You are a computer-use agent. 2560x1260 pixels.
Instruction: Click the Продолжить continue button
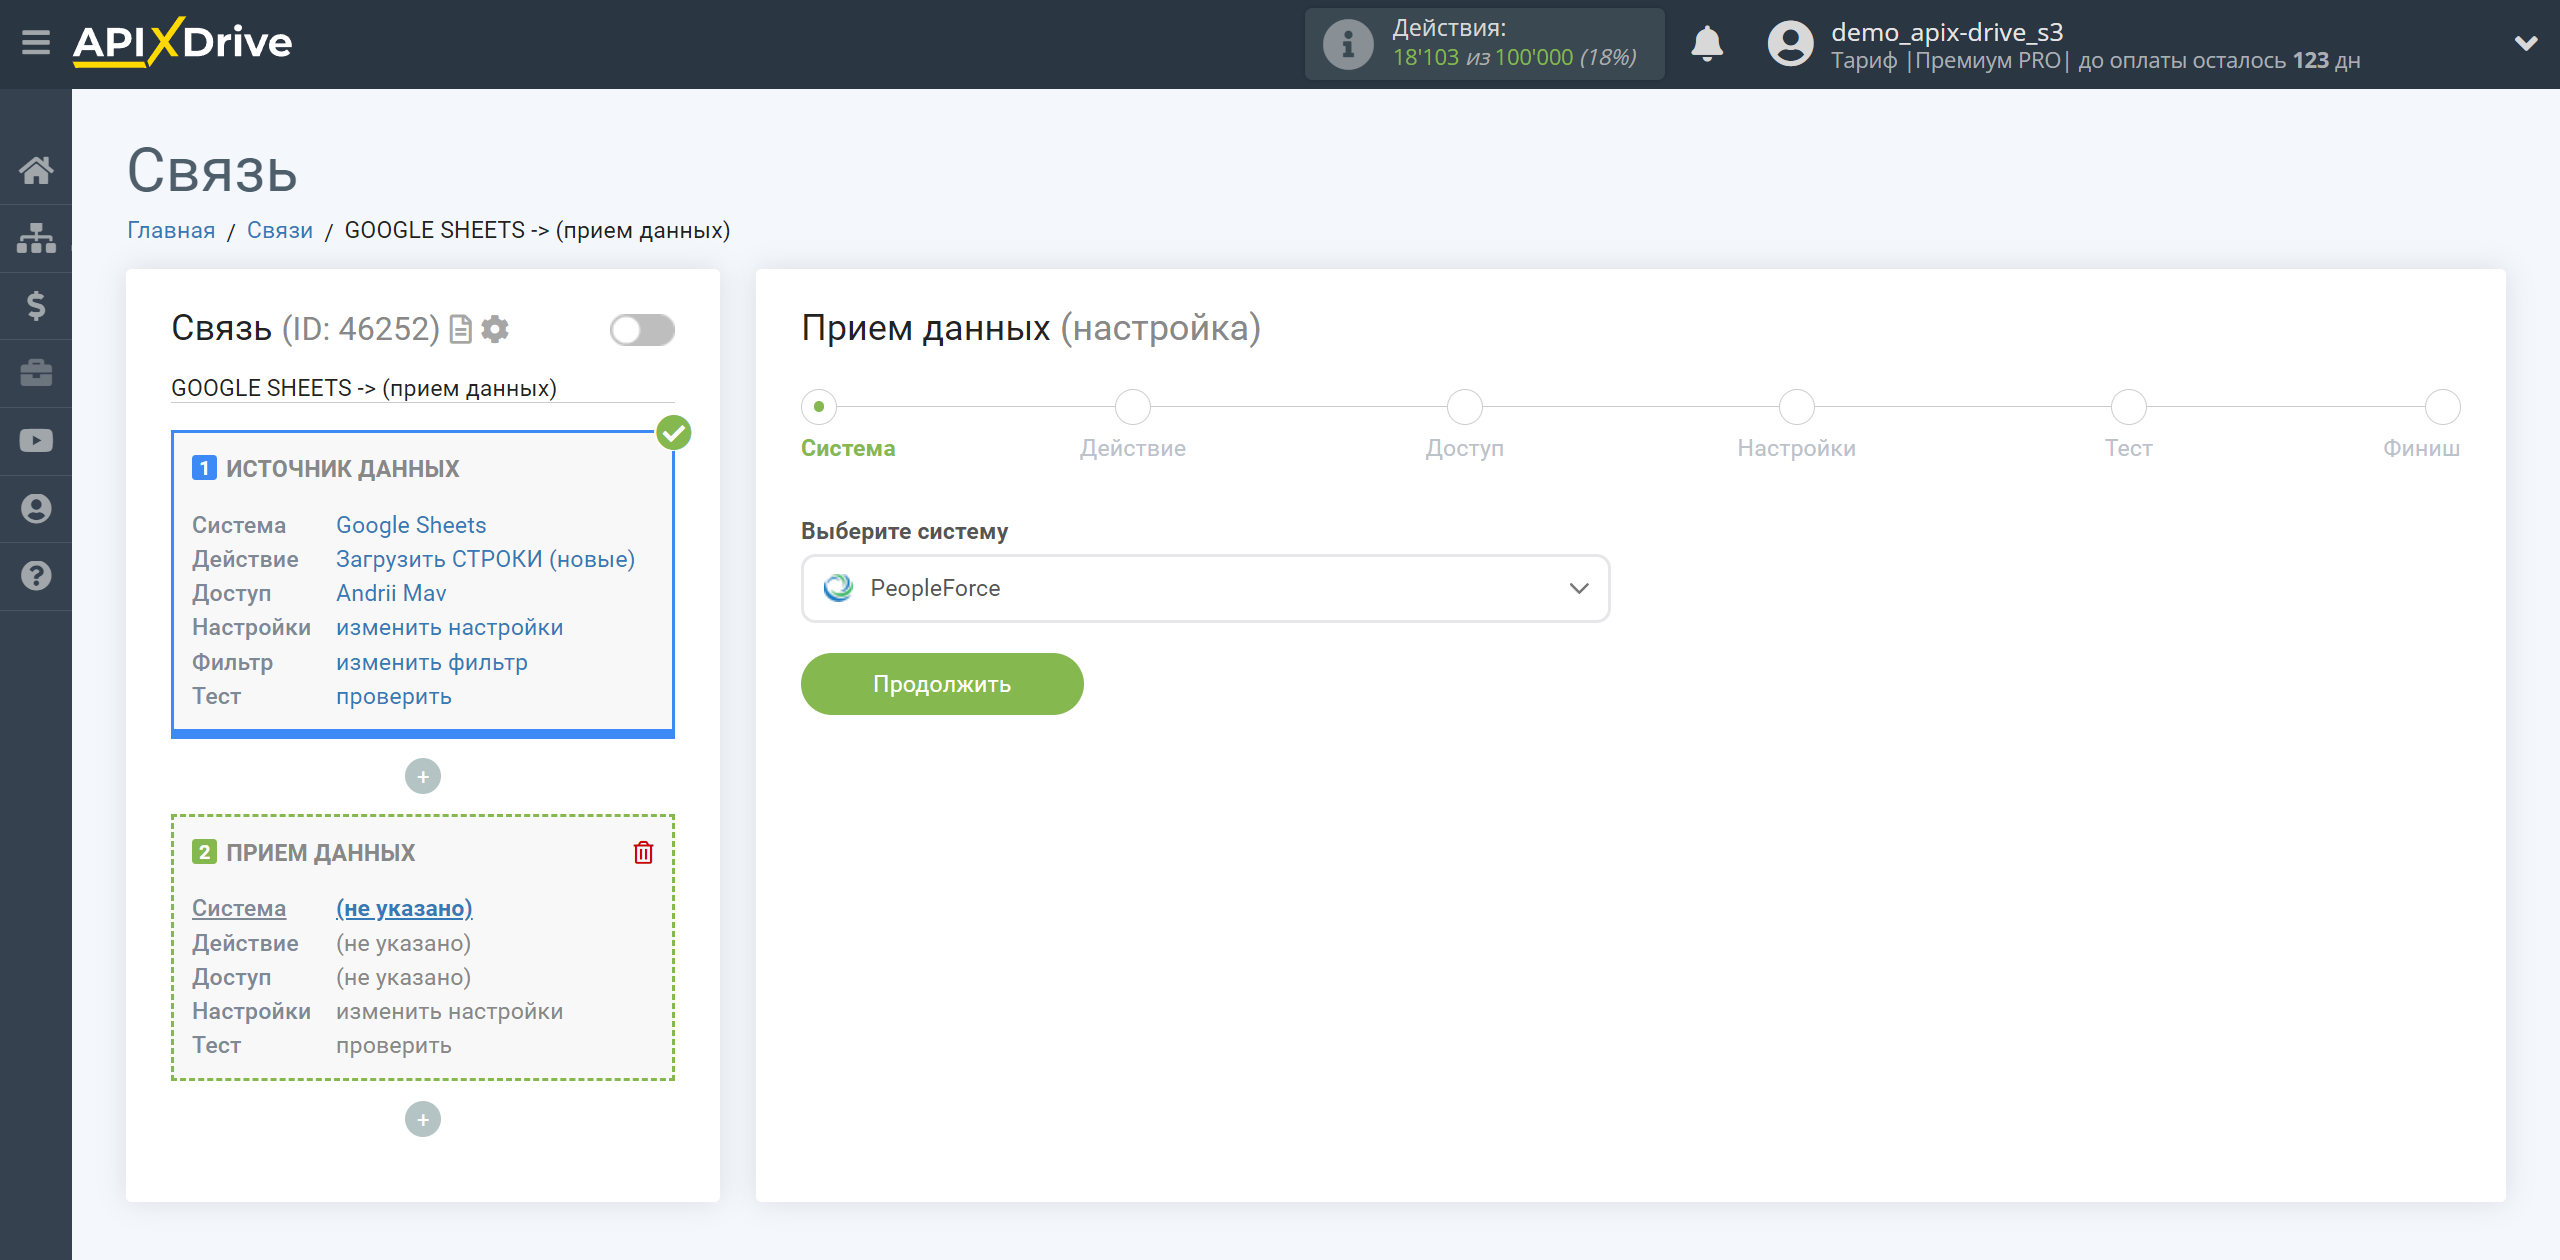[x=942, y=682]
